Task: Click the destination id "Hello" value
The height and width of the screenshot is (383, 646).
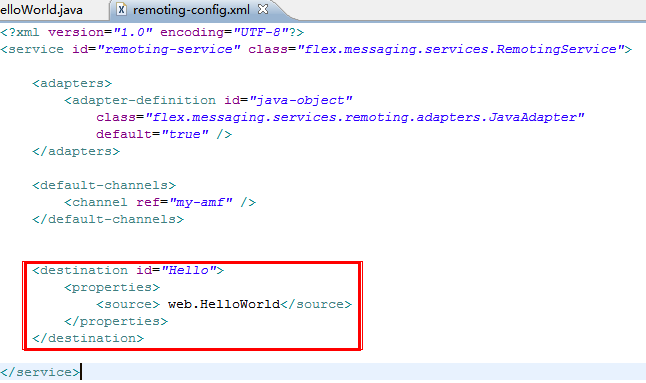Action: tap(189, 270)
